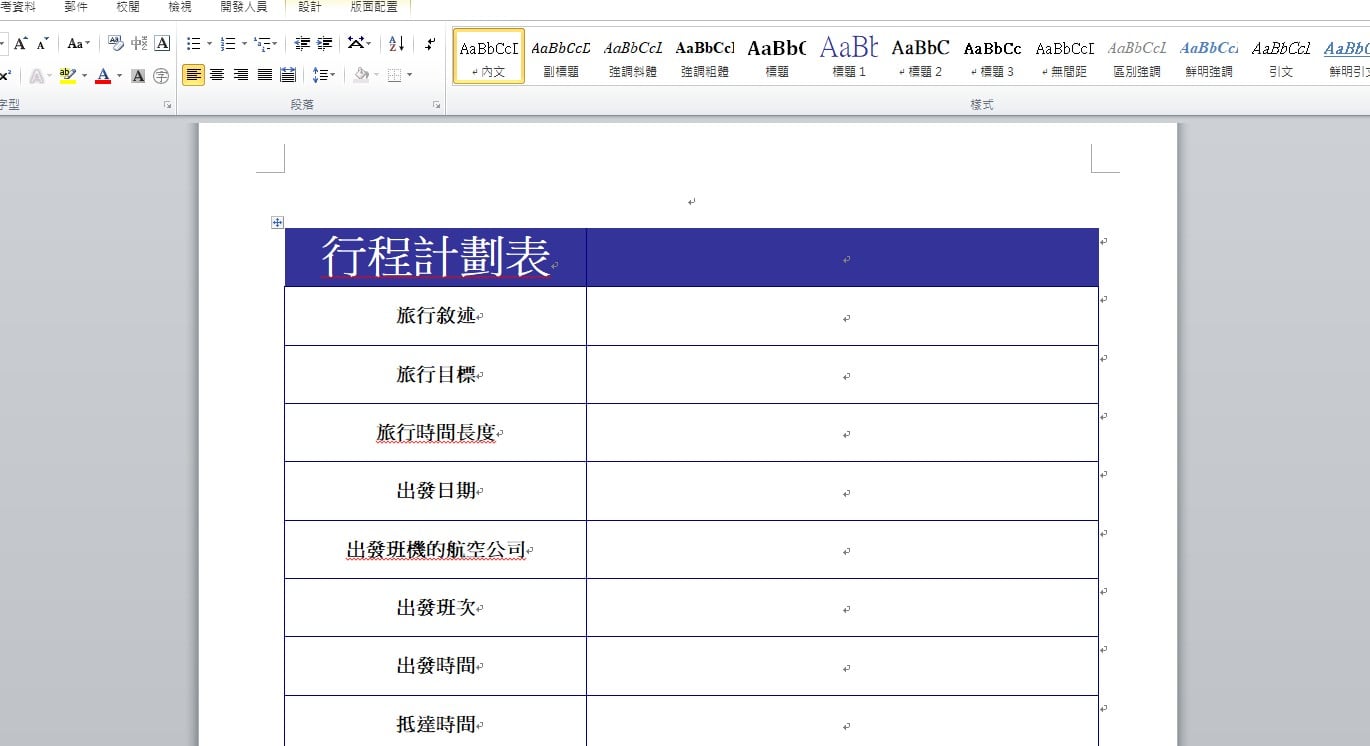Click the empty cell beside 旅行敘述
Screen dimensions: 1370x746
(x=842, y=316)
